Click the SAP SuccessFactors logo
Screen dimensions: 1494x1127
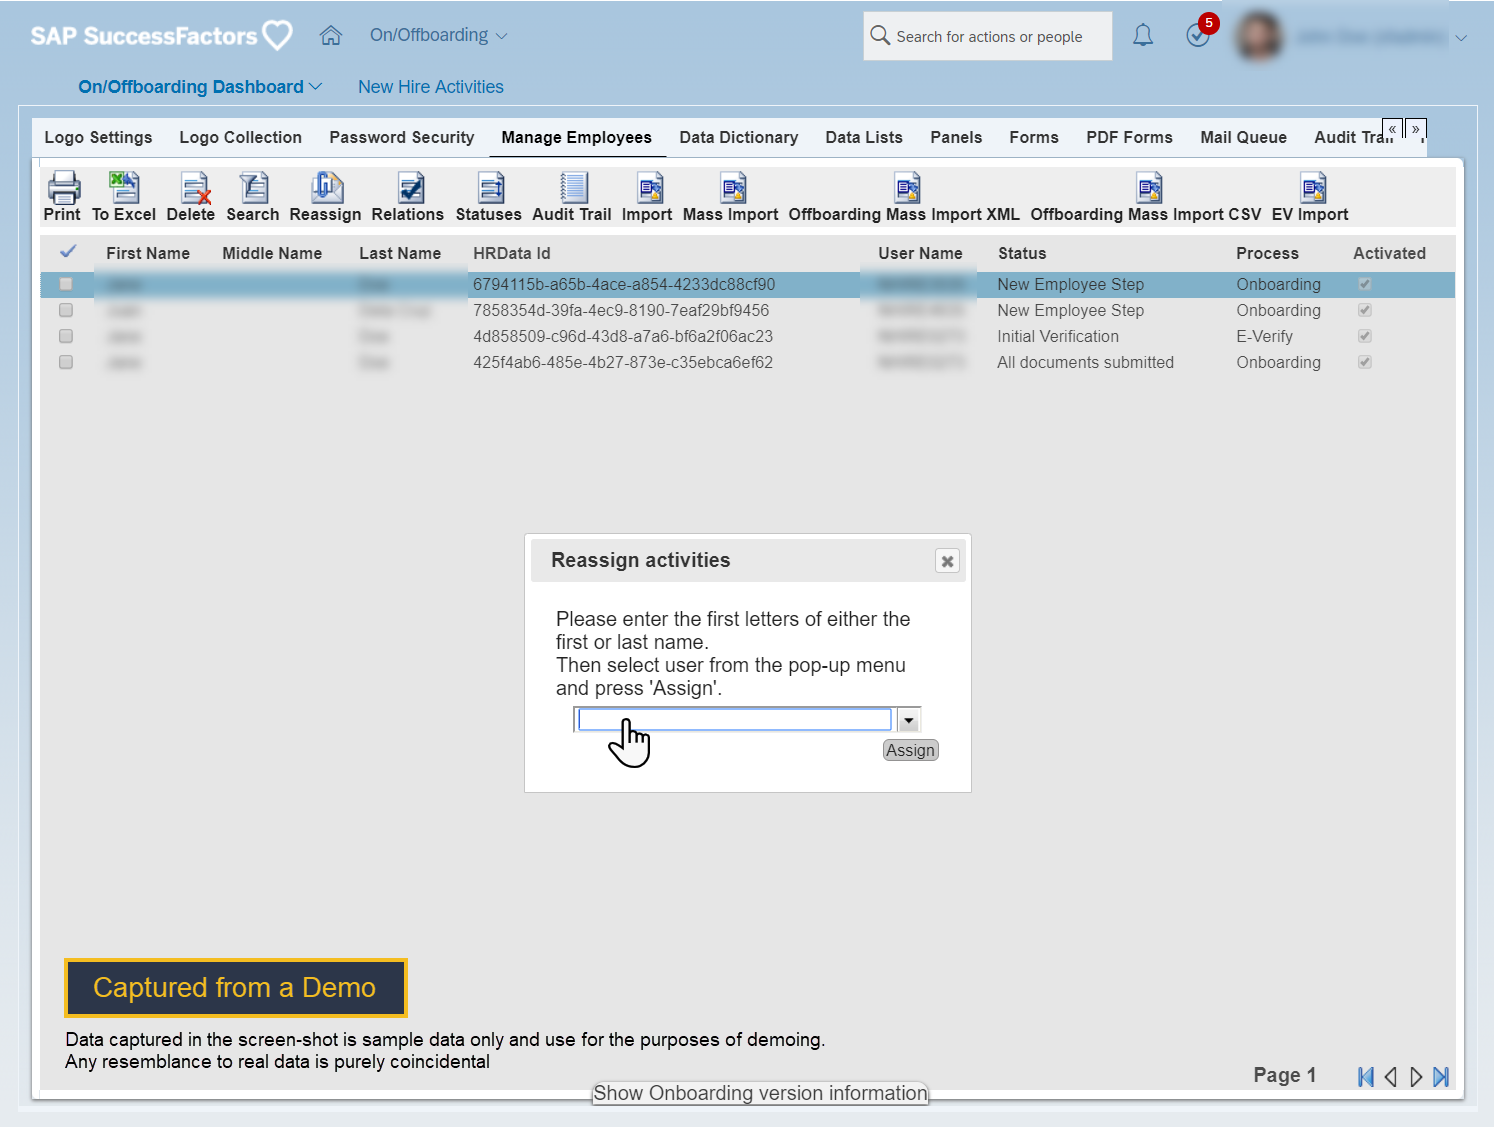coord(161,36)
